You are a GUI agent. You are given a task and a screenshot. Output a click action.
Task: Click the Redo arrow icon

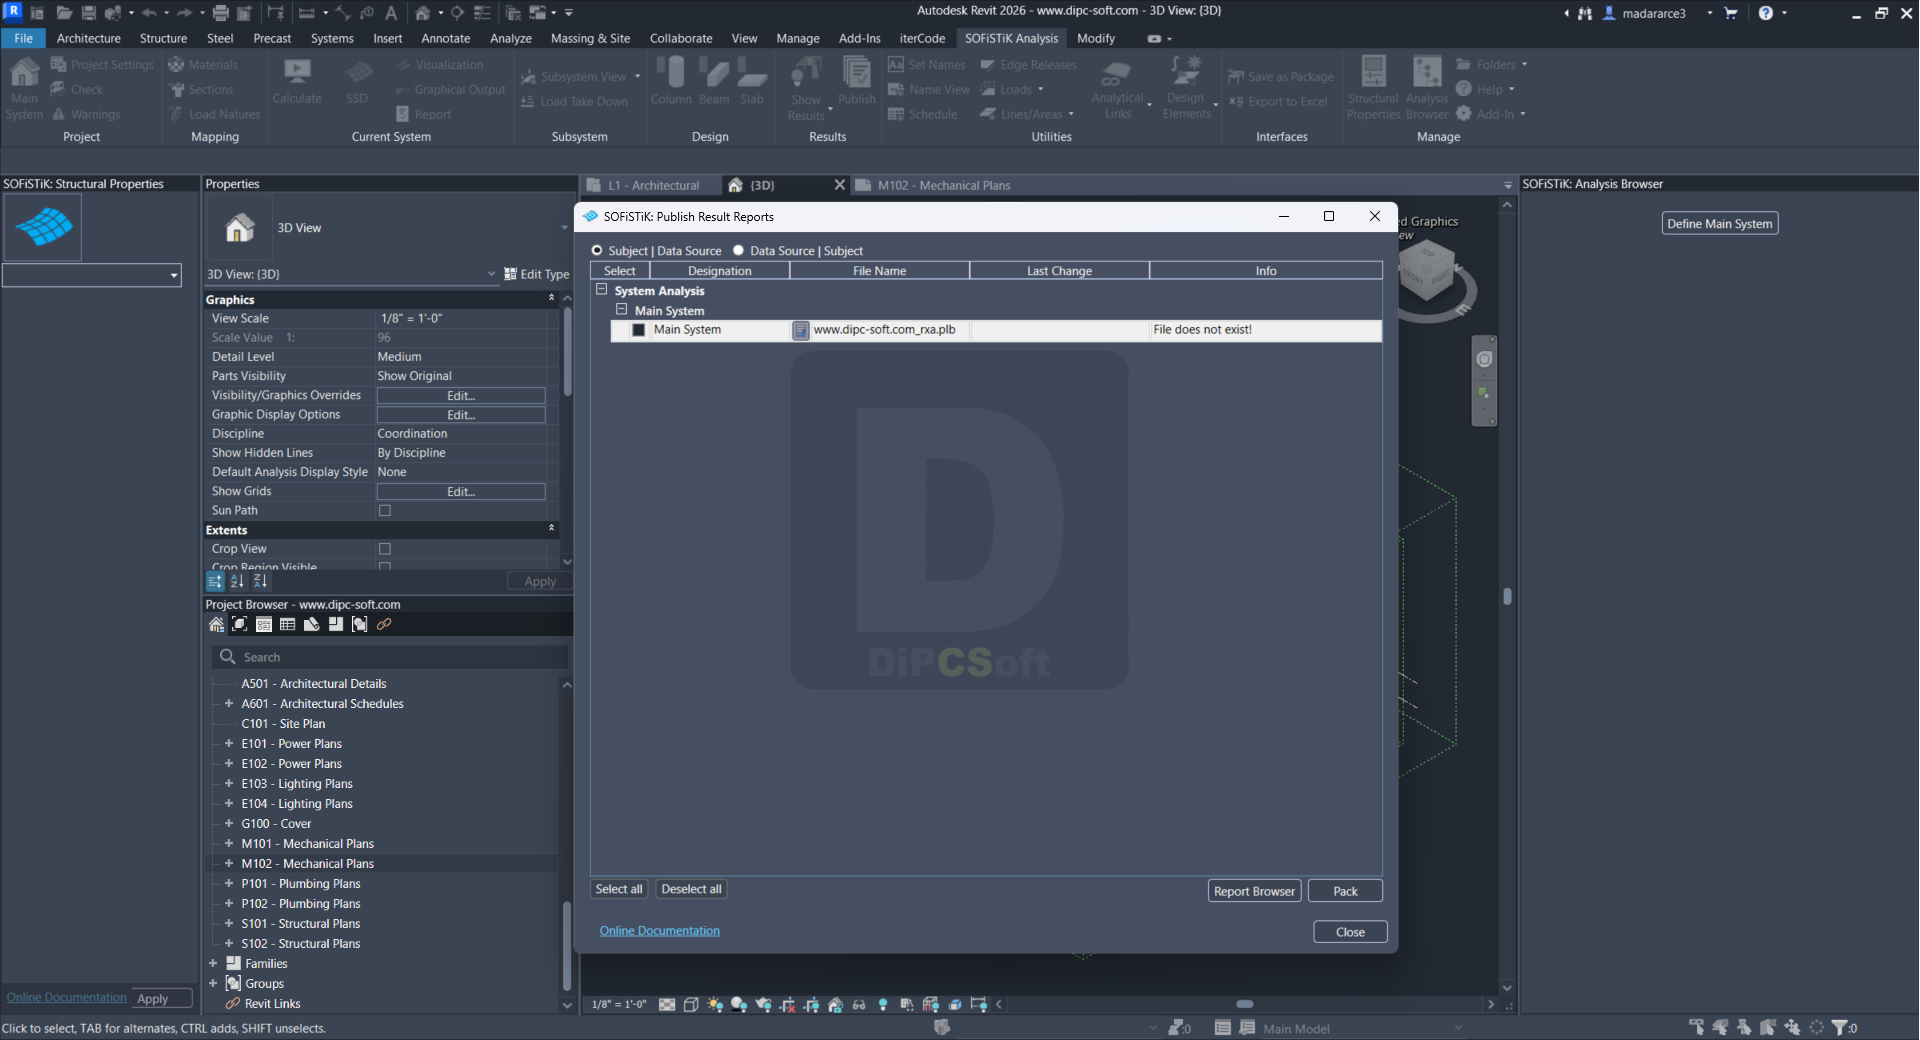click(184, 13)
